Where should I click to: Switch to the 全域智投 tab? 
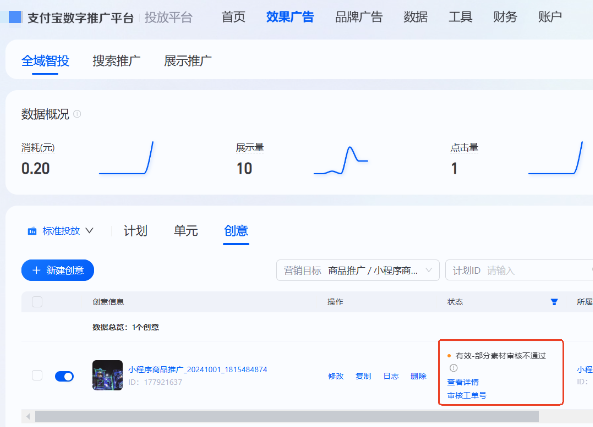tap(45, 61)
